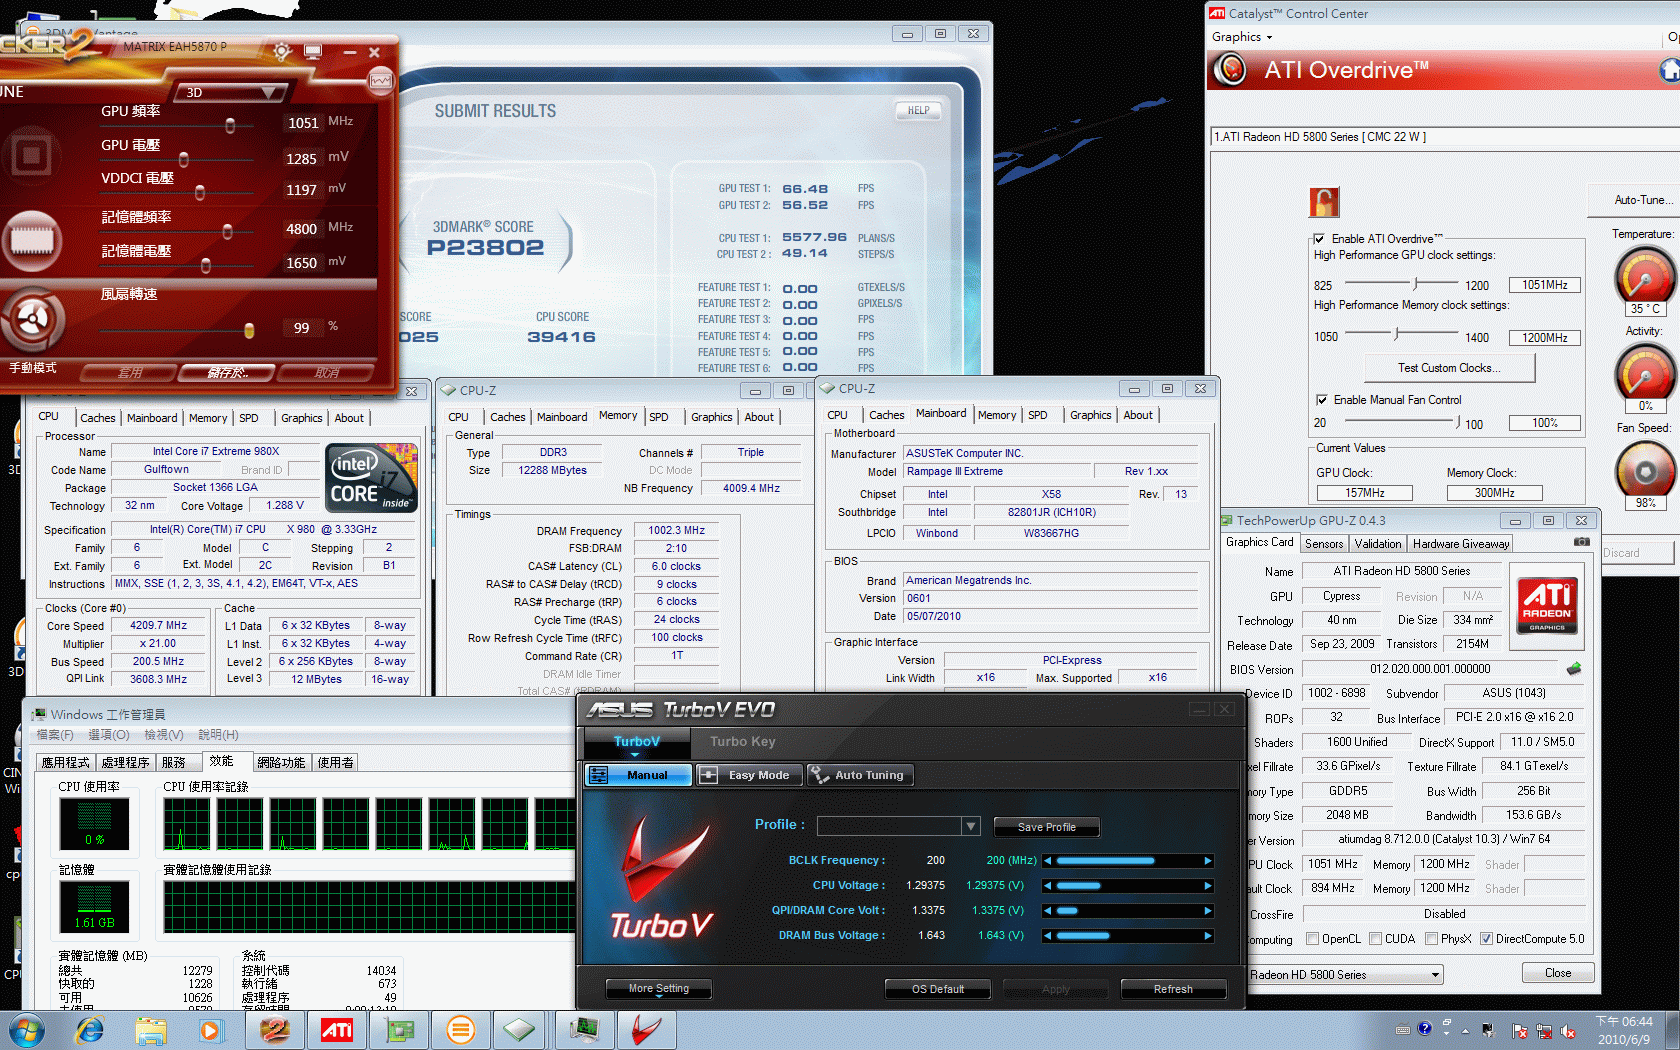The height and width of the screenshot is (1050, 1680).
Task: Select the GPU chip icon in iTracker2
Action: tap(31, 155)
